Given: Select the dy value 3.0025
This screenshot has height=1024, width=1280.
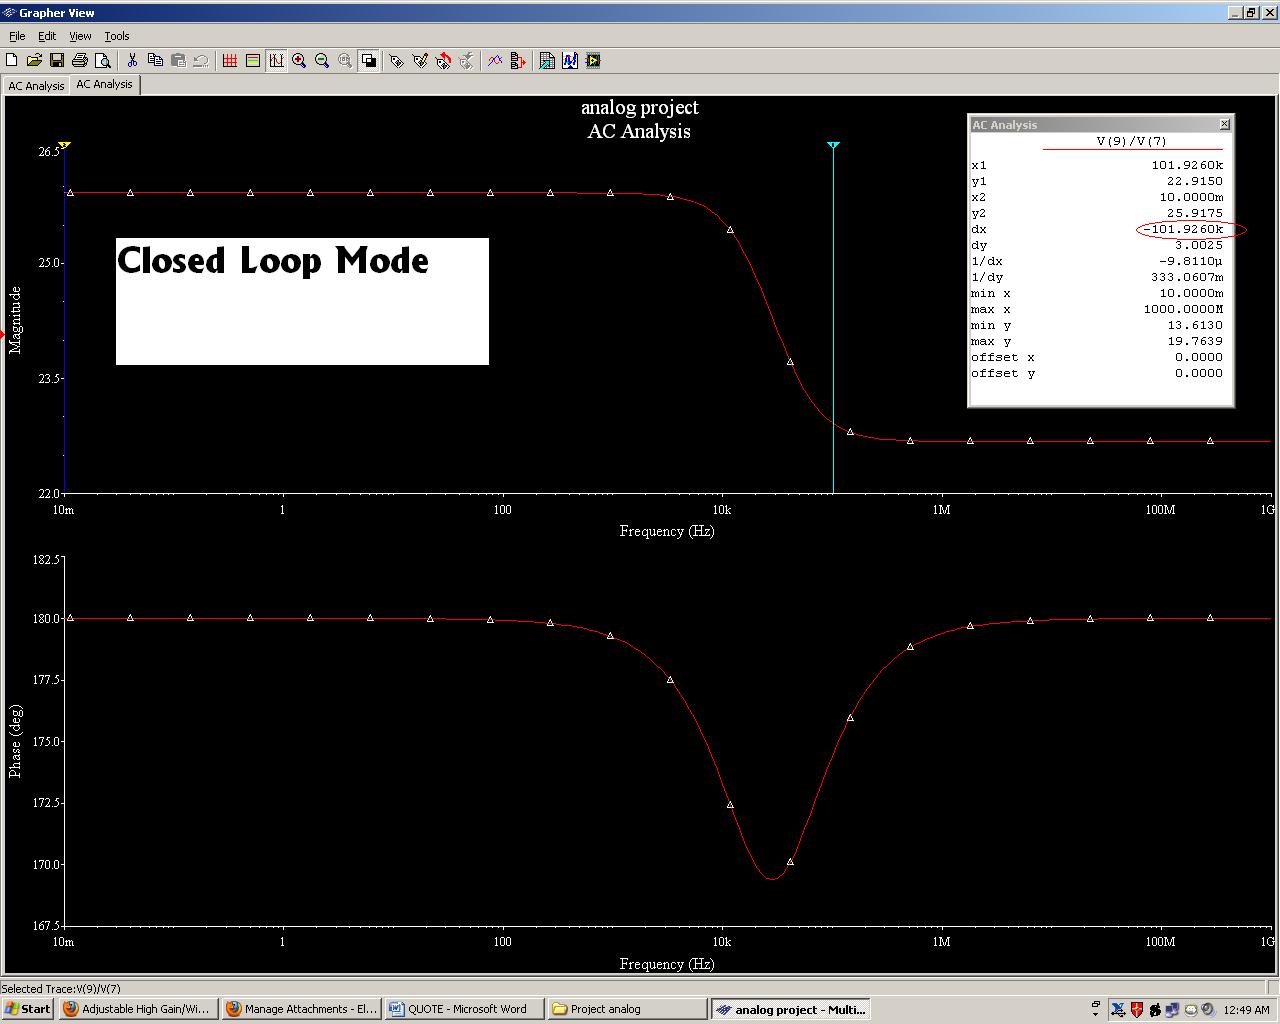Looking at the screenshot, I should 1199,245.
